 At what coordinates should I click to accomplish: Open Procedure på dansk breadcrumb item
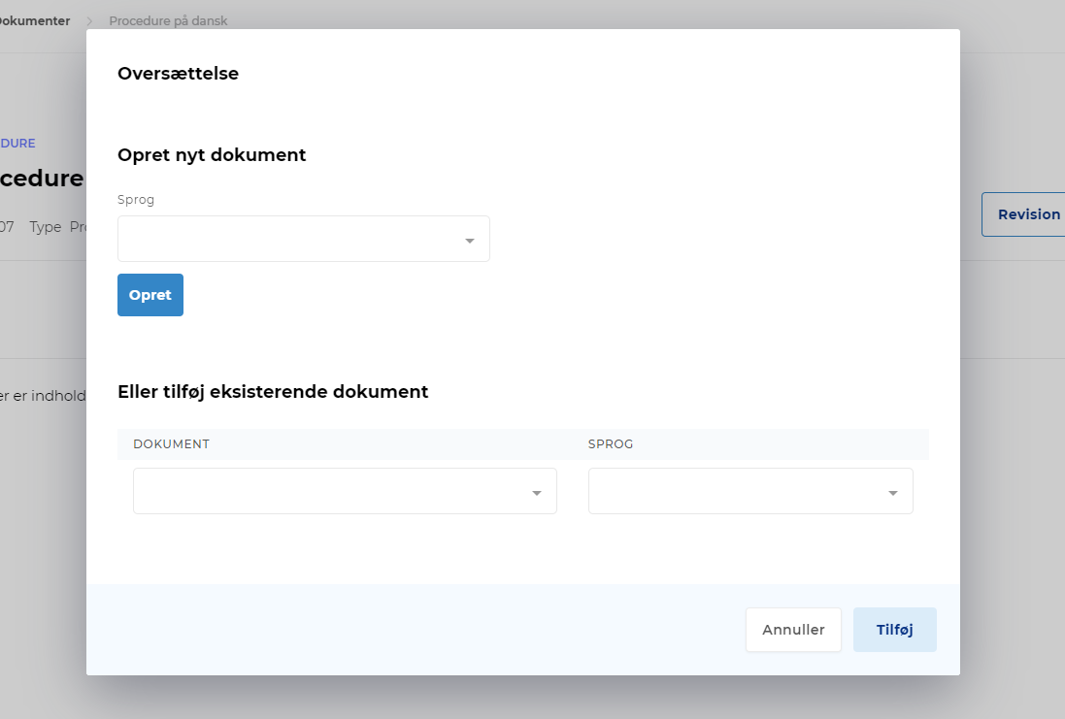click(x=168, y=21)
